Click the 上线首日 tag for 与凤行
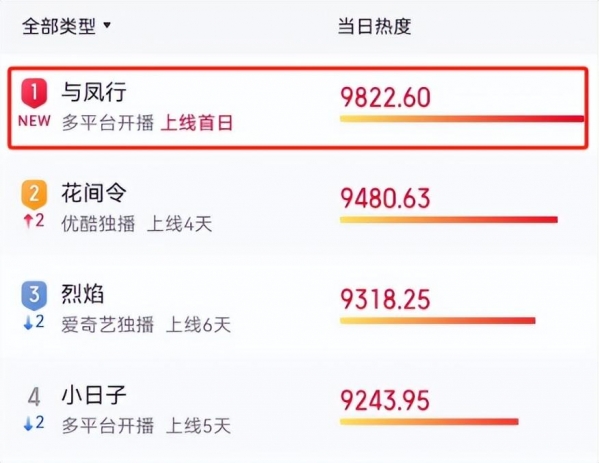 coord(197,122)
